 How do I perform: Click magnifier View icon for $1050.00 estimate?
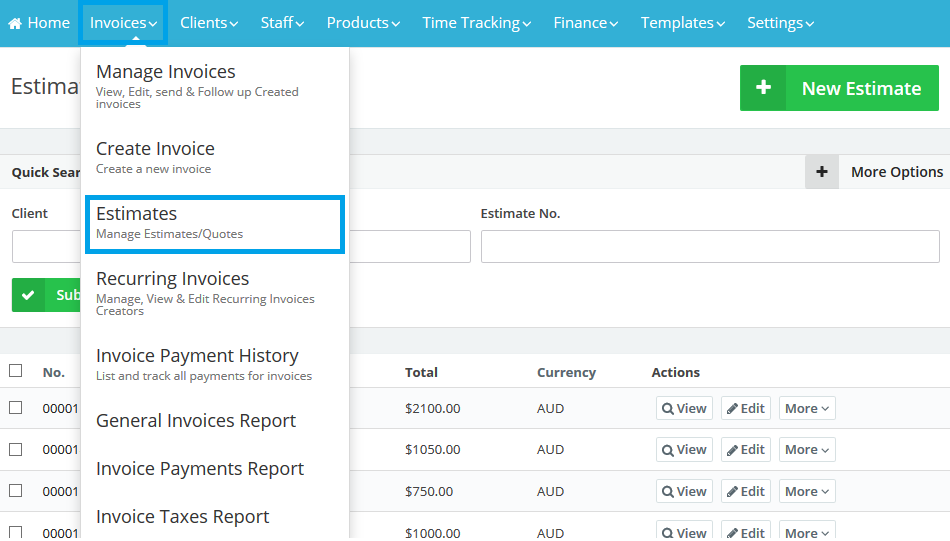point(668,450)
